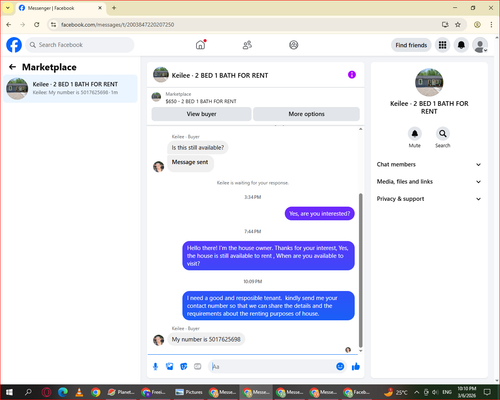Switch to the Planet taskbar window
The height and width of the screenshot is (400, 500).
(x=122, y=392)
